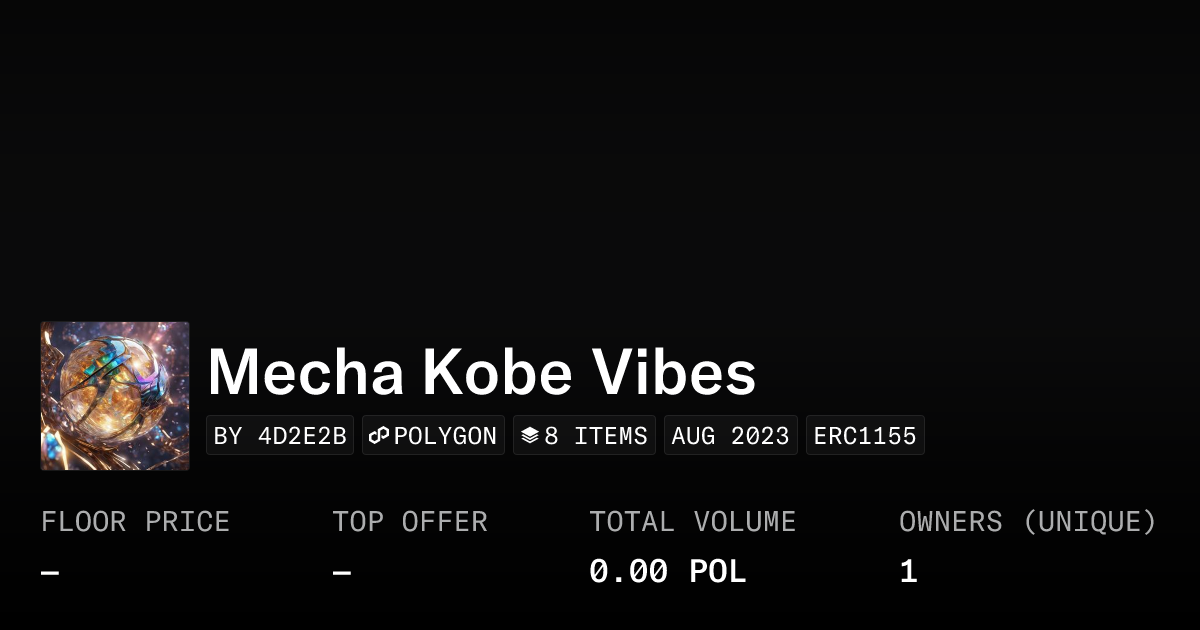Click the ERC1155 token standard badge

coord(865,436)
